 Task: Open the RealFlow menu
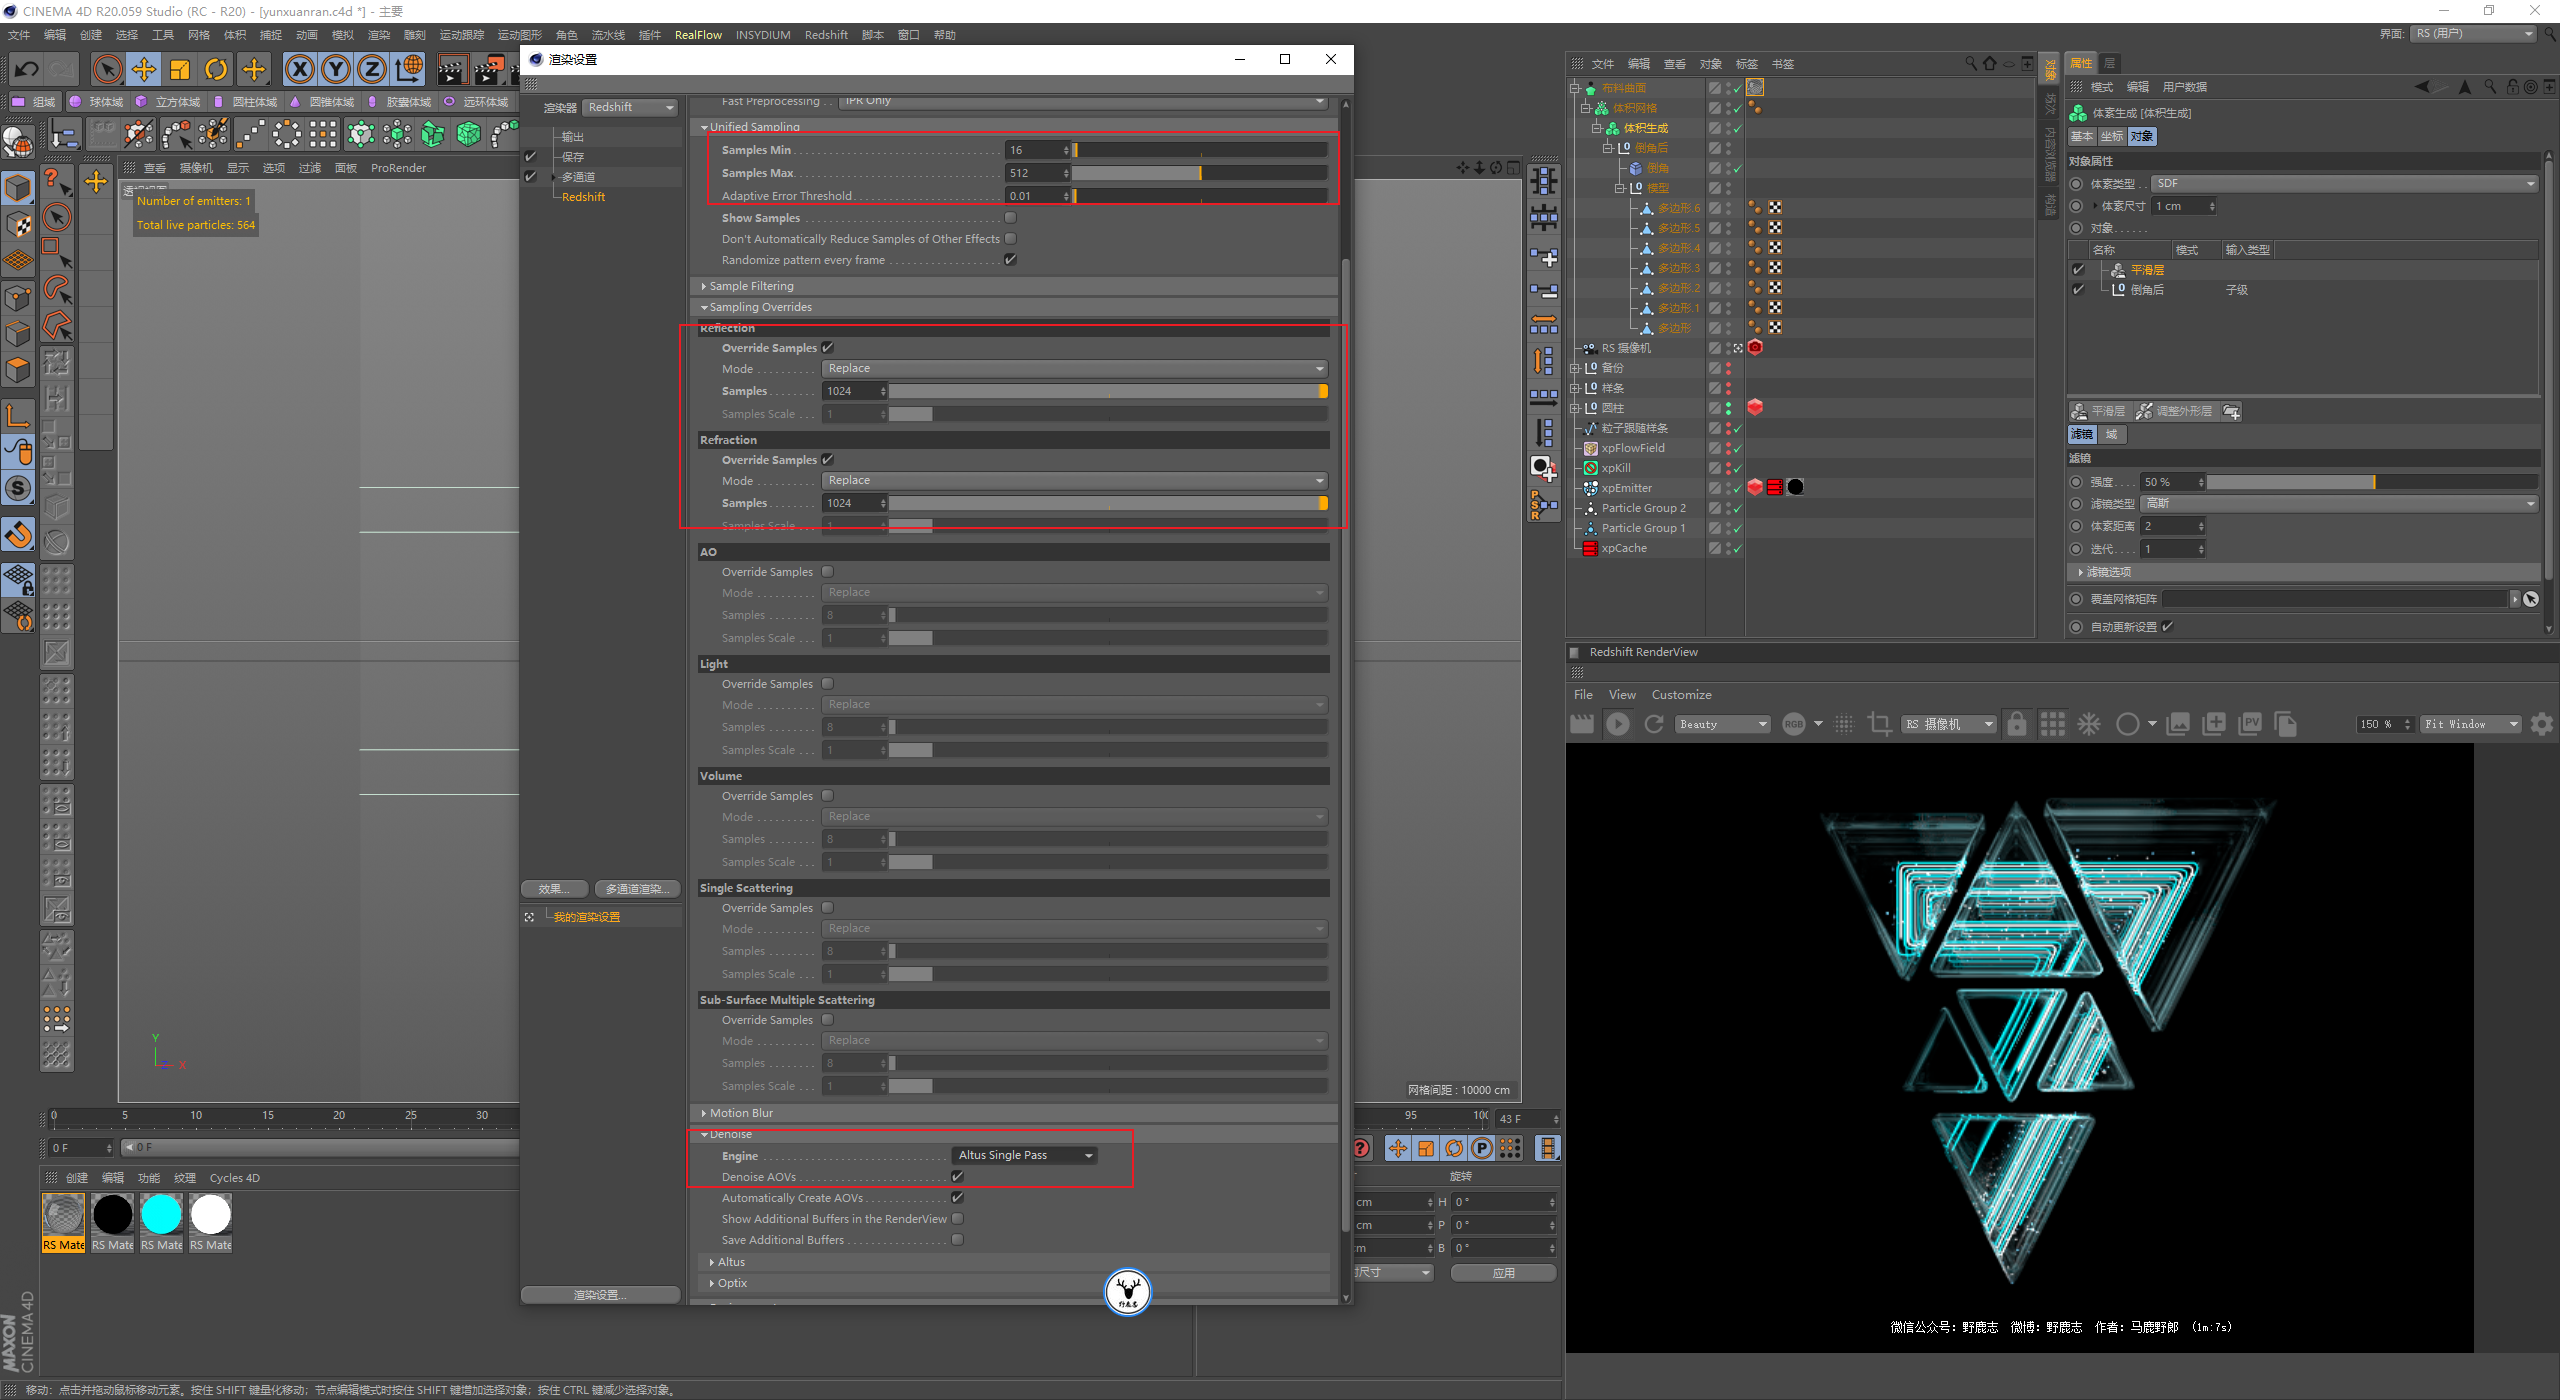pos(697,35)
